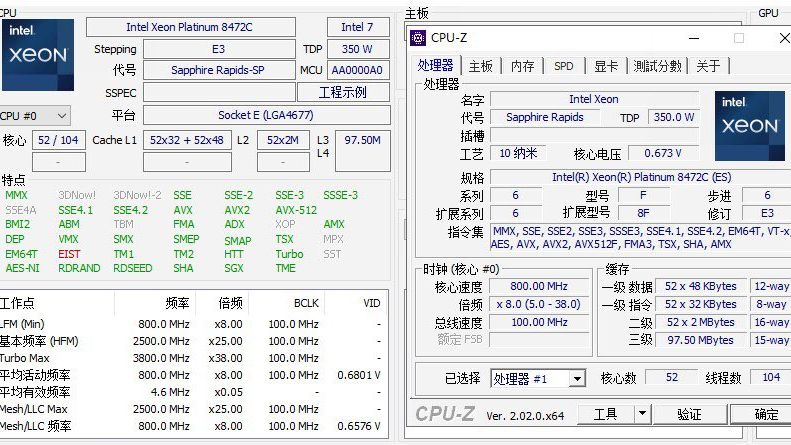The image size is (791, 445).
Task: Minimize the CPU-Z window
Action: 694,38
